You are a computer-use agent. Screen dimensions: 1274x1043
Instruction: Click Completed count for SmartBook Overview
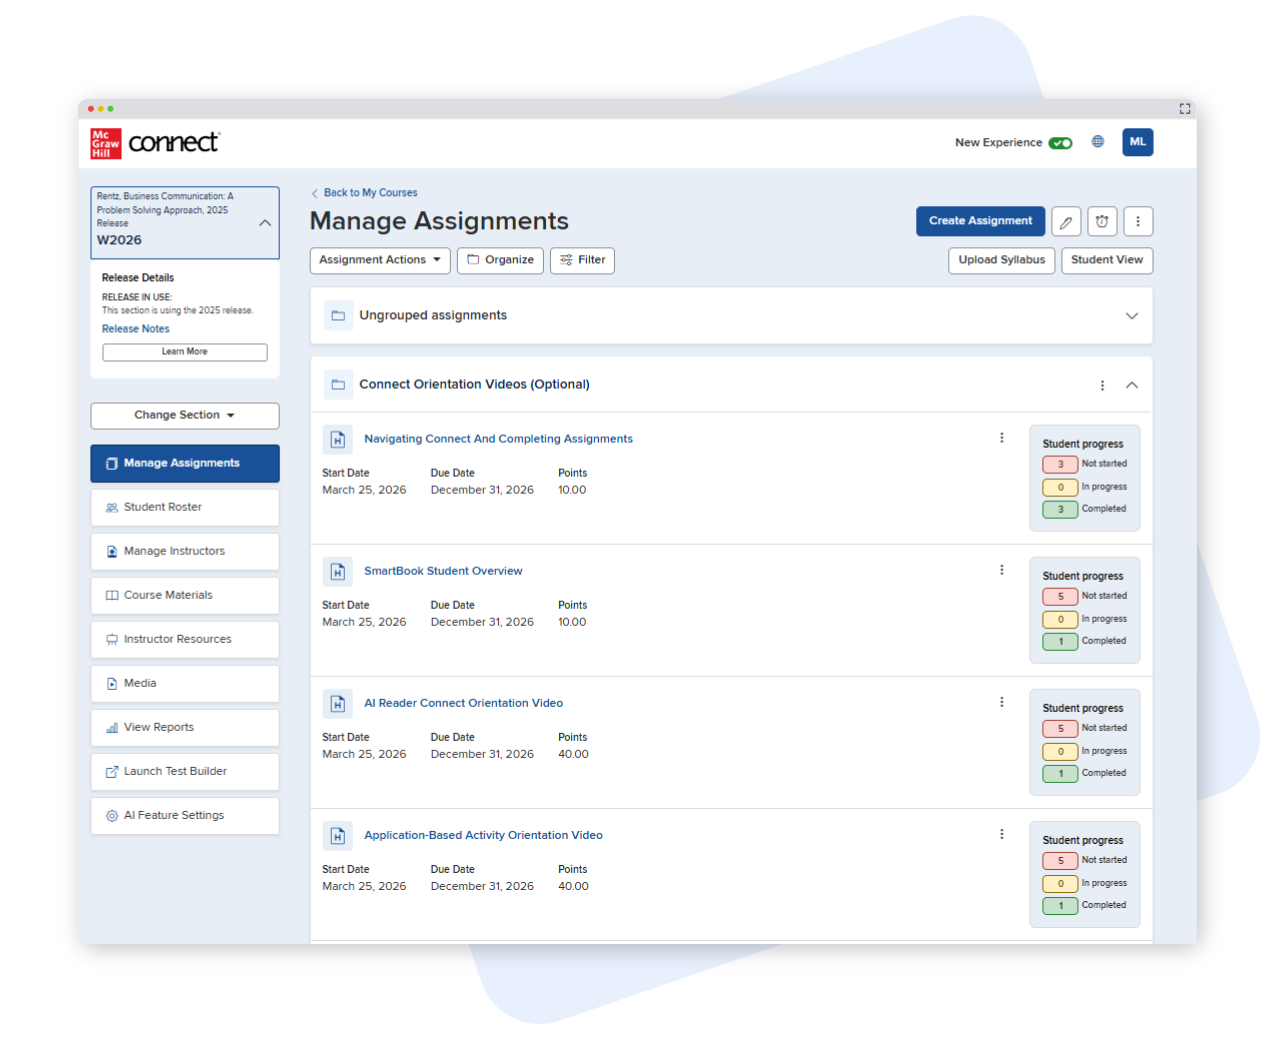1060,641
